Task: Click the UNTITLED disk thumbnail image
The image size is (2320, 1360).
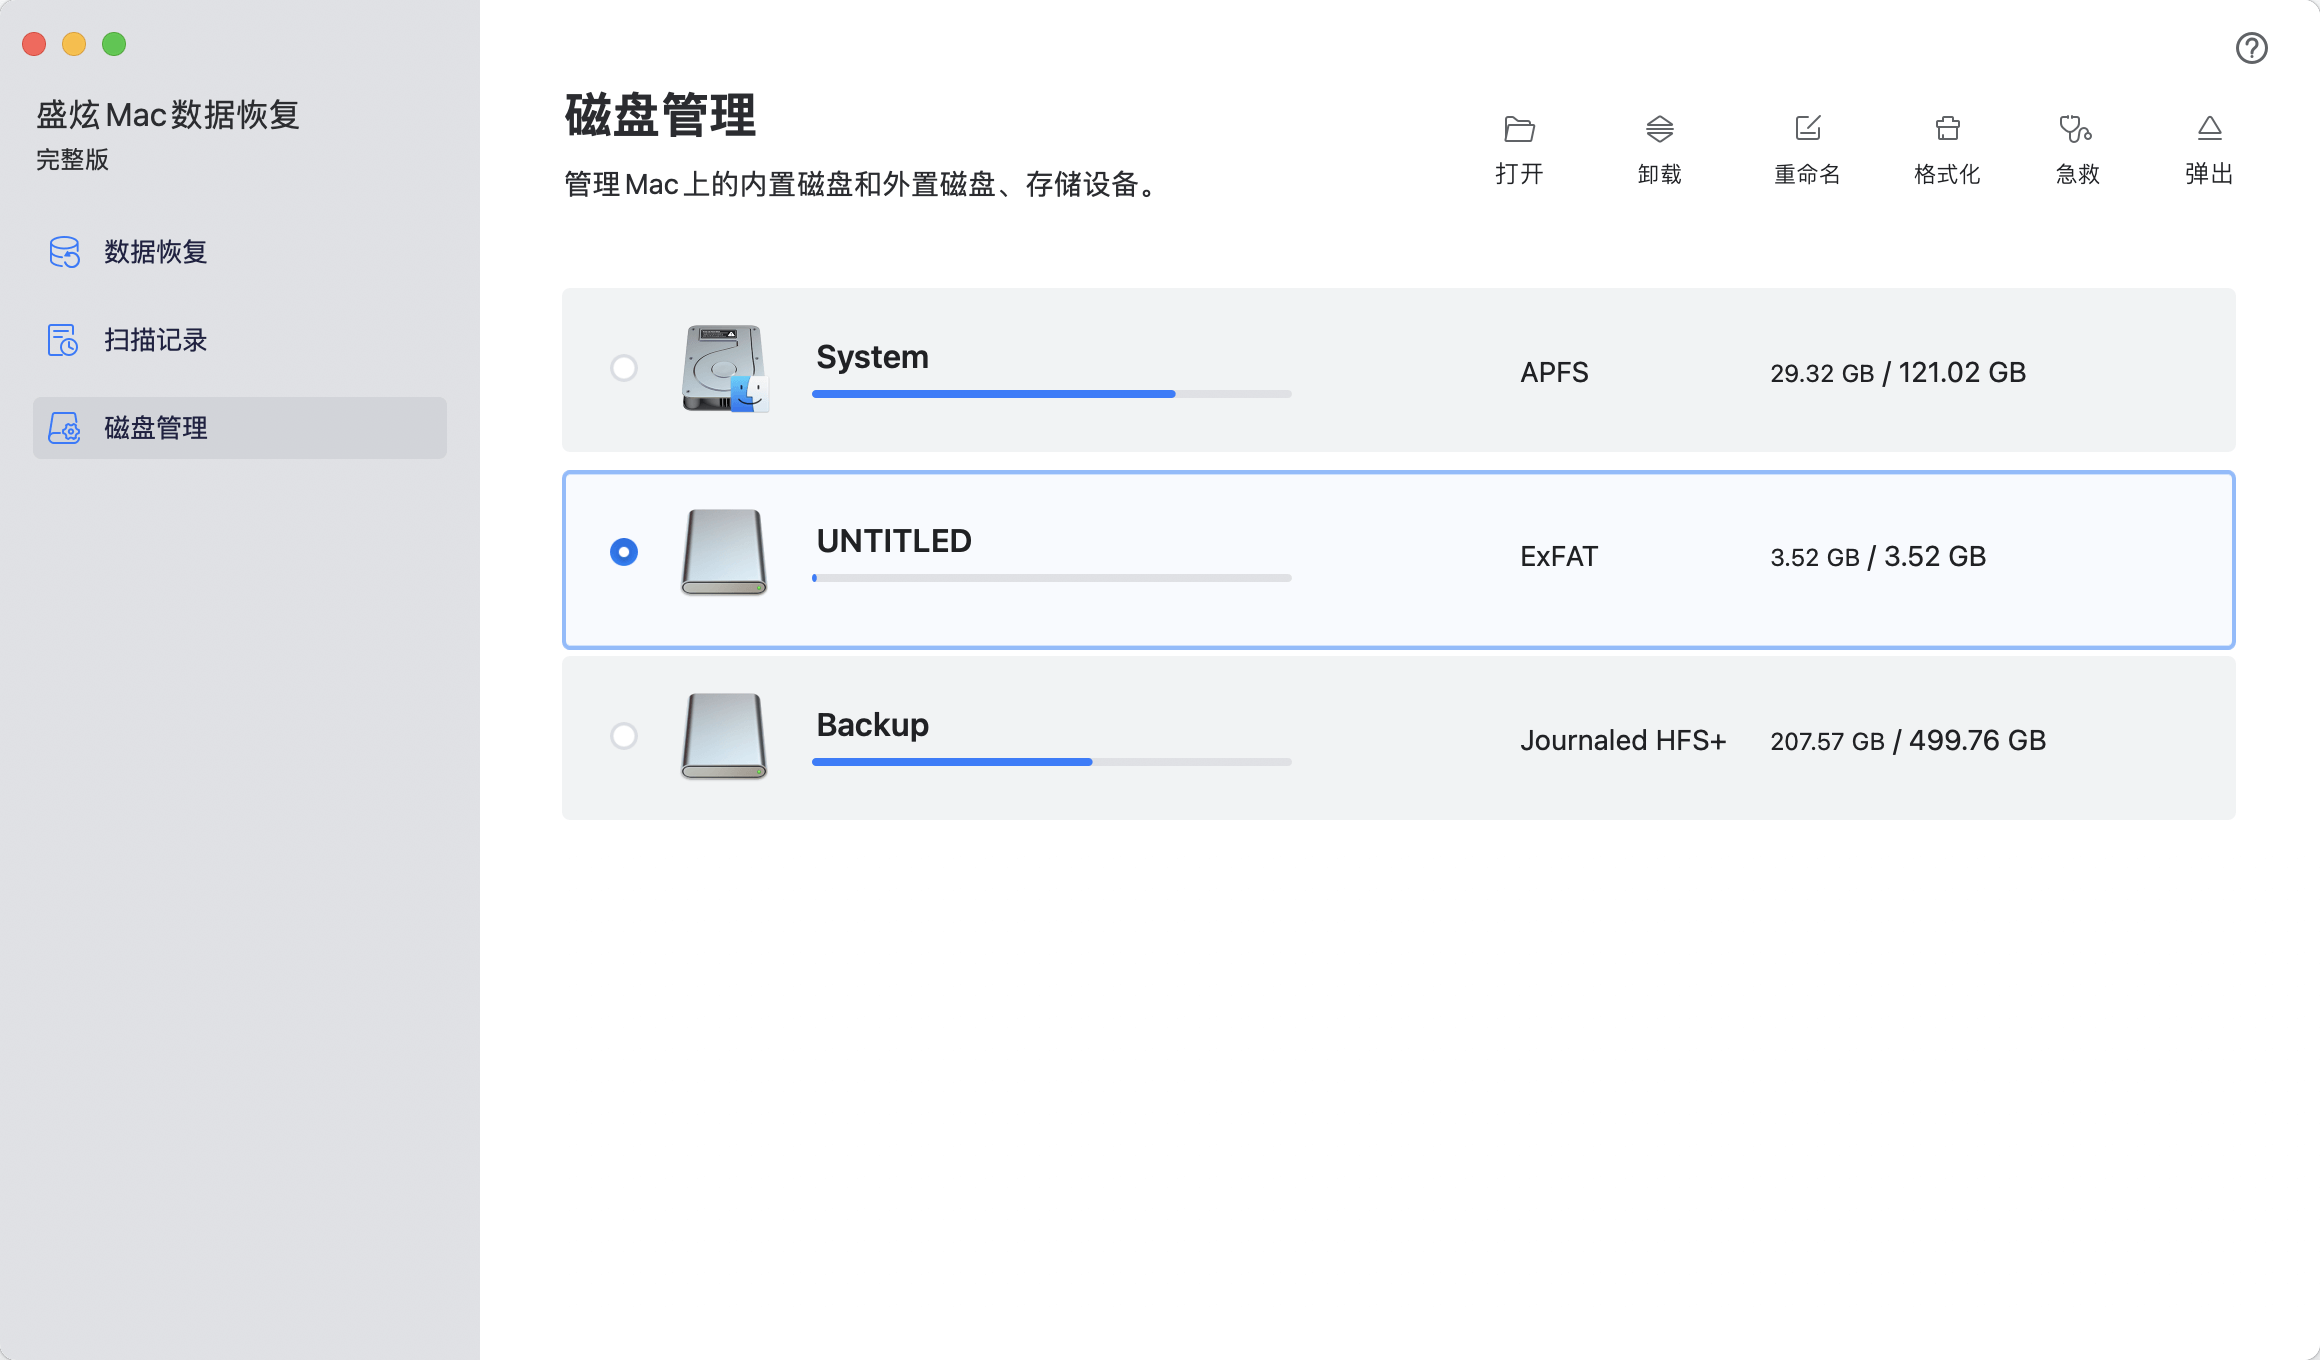Action: click(723, 553)
